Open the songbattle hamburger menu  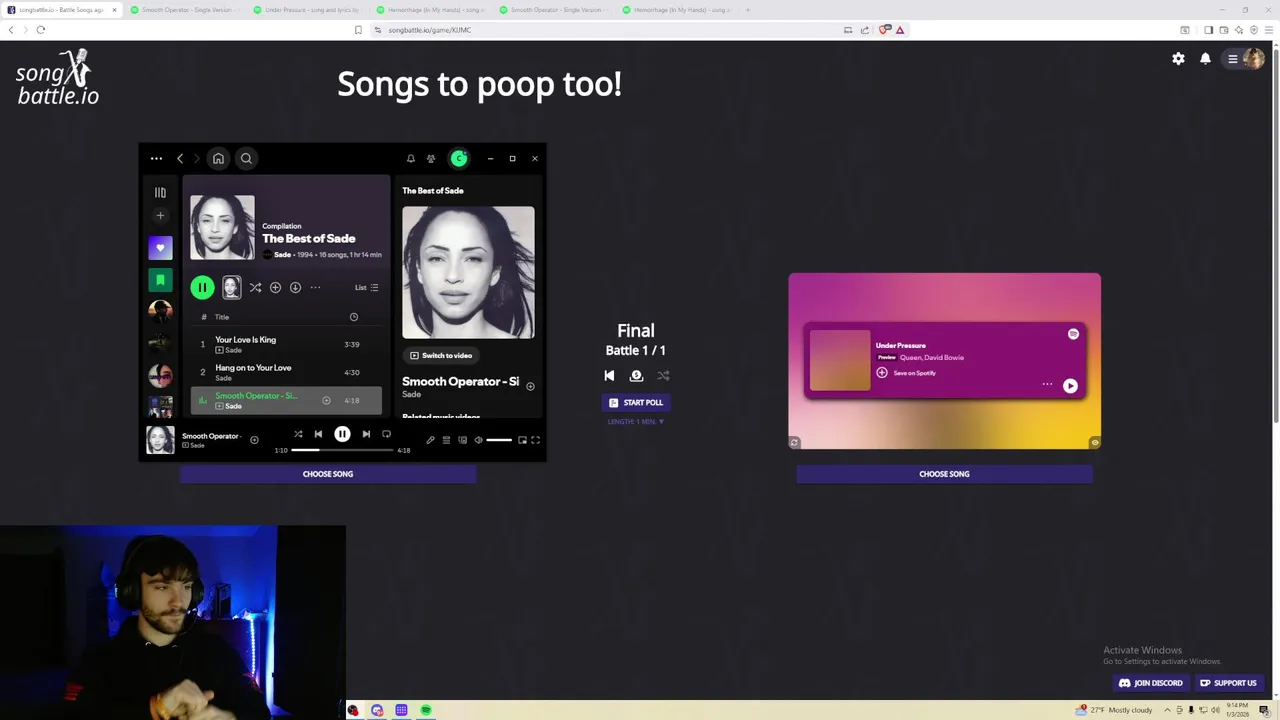(1233, 59)
